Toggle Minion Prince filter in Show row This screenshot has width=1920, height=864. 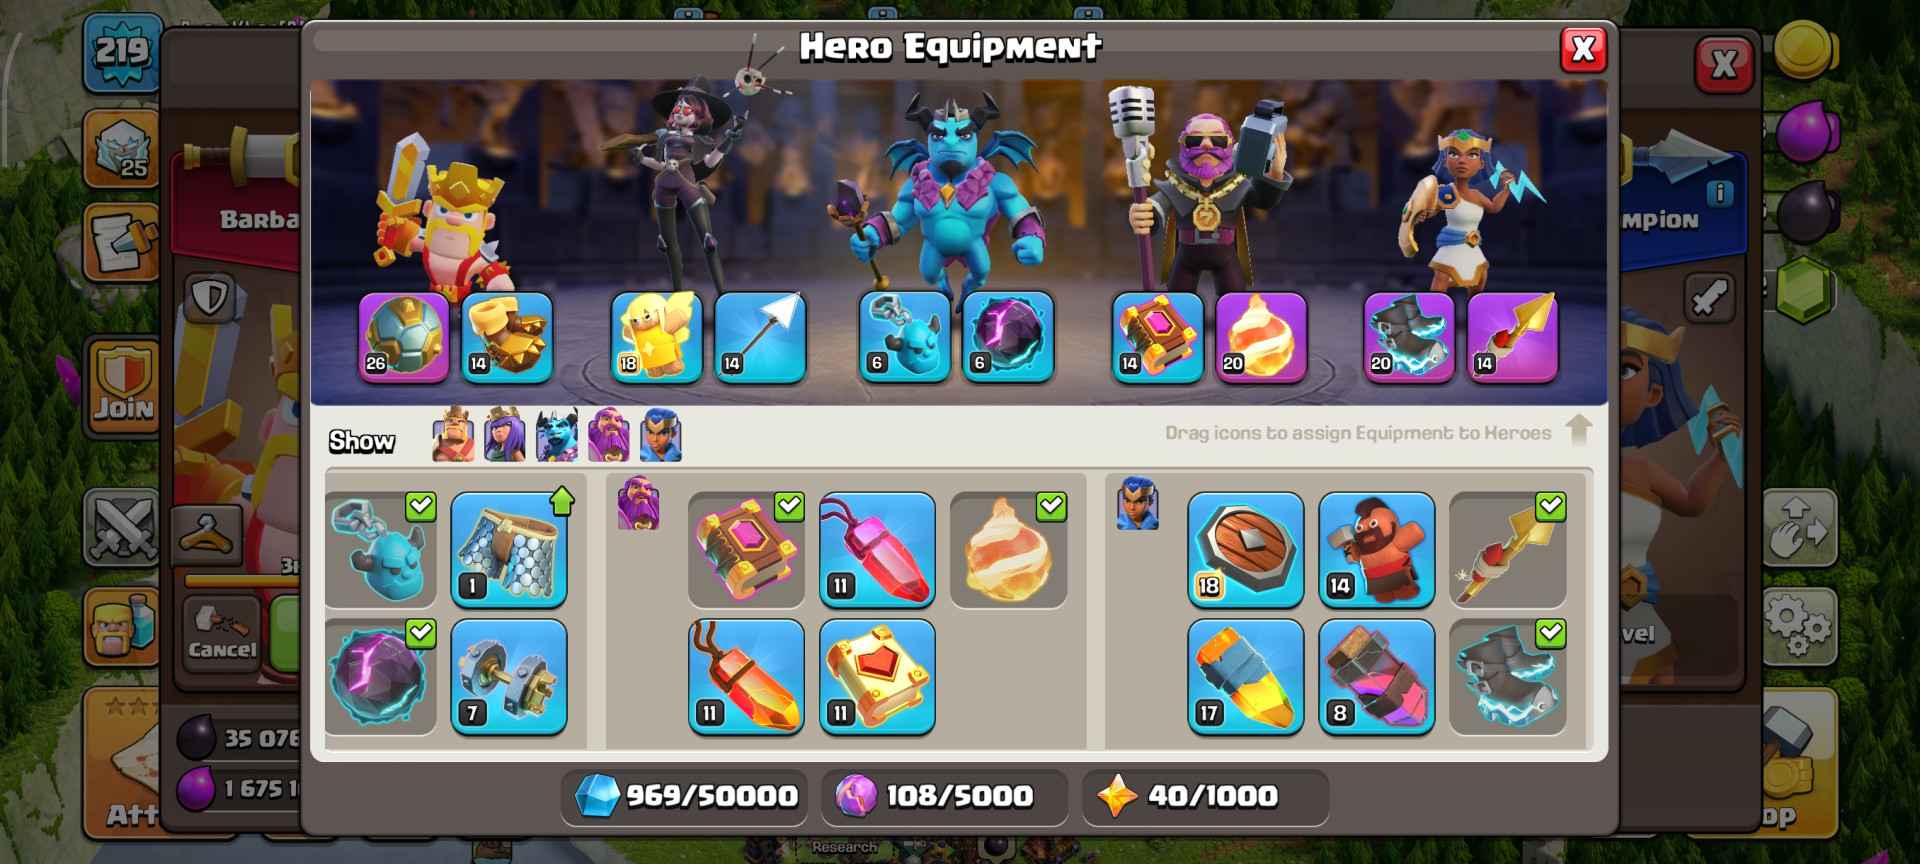coord(557,435)
